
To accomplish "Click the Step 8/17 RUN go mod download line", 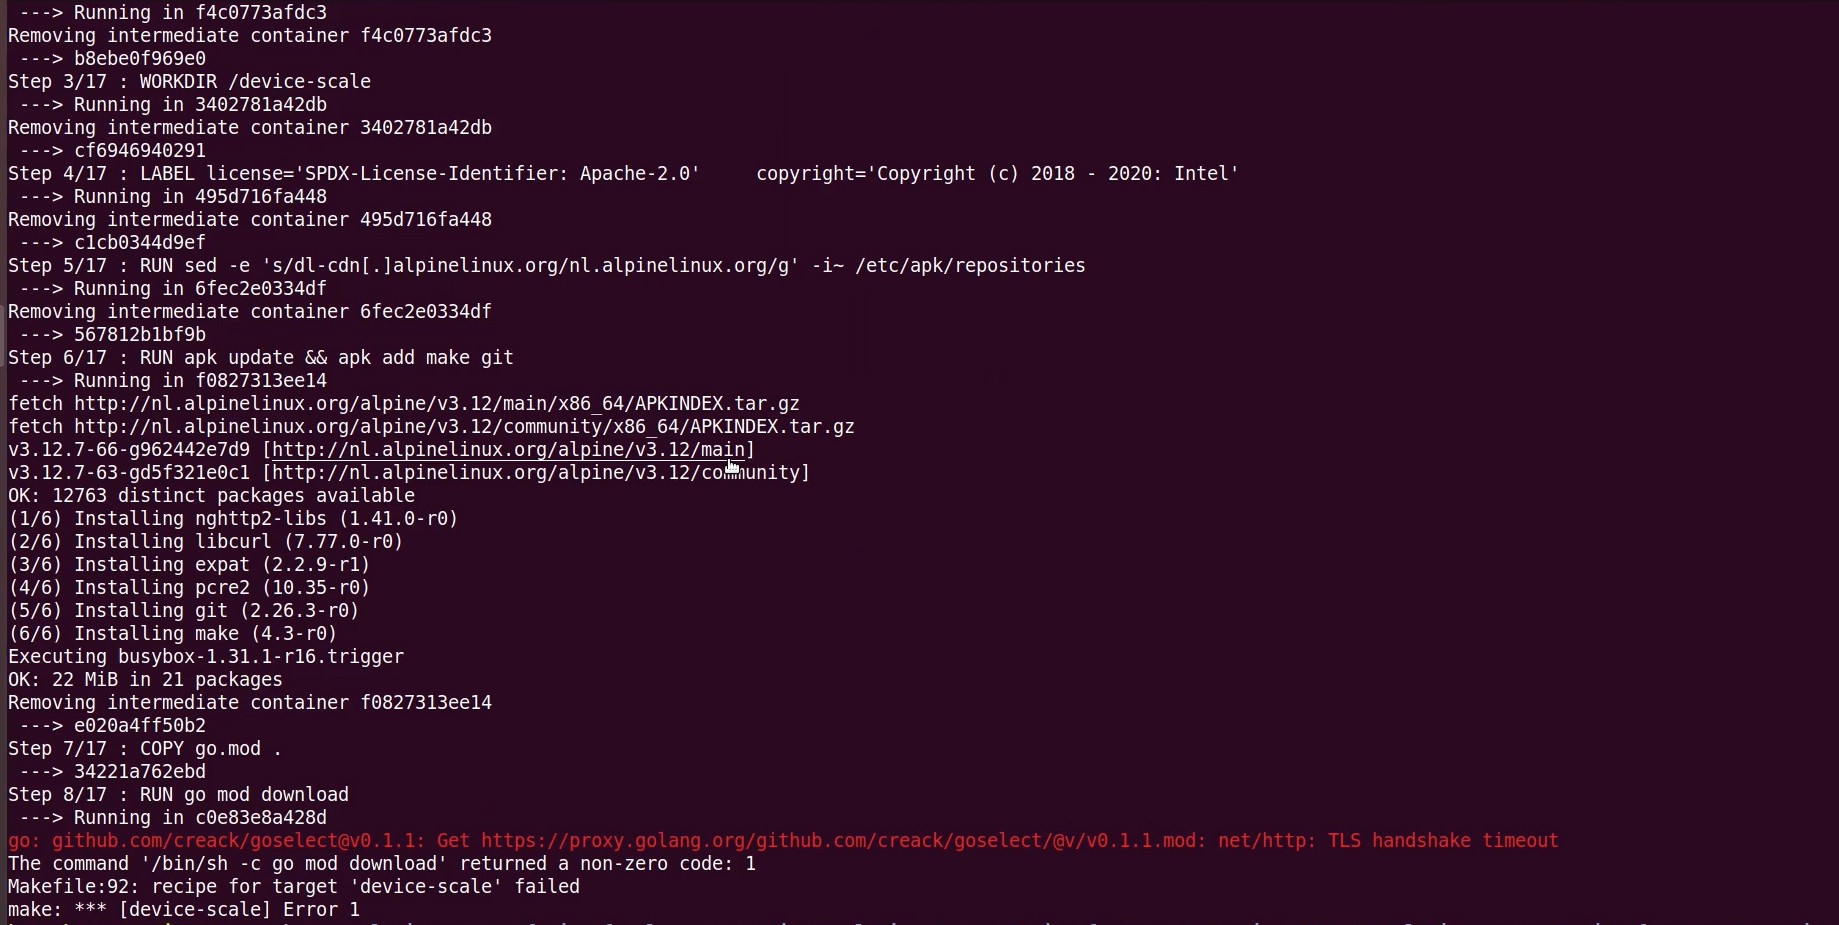I will [178, 795].
